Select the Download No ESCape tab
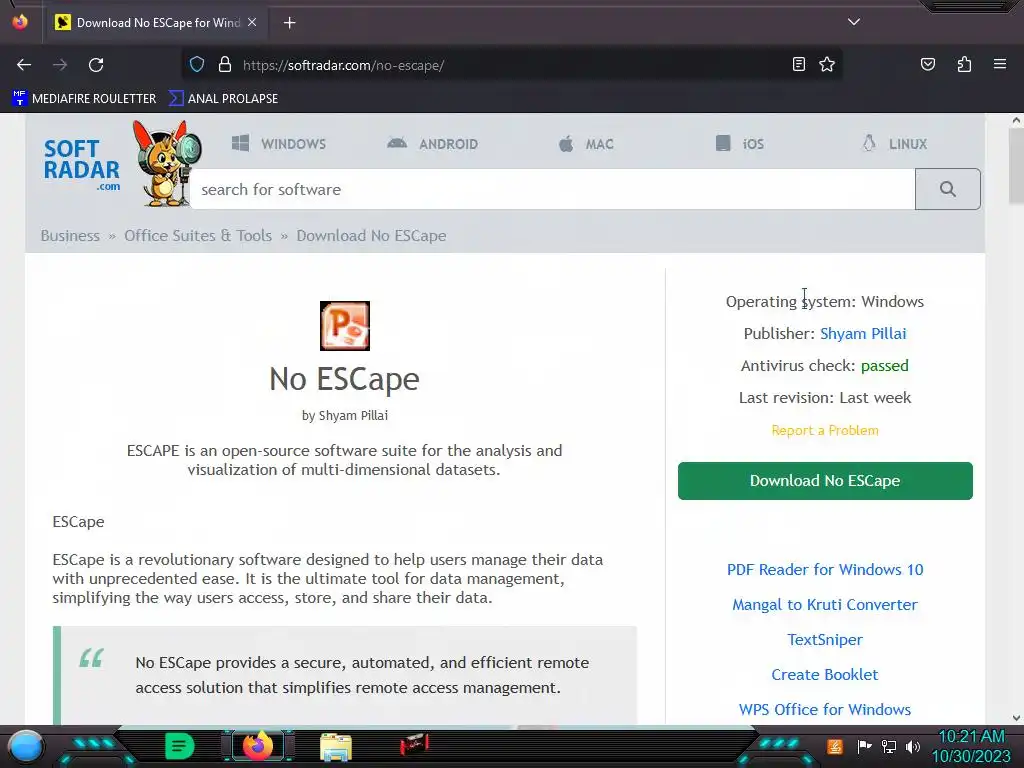Image resolution: width=1024 pixels, height=768 pixels. click(157, 23)
